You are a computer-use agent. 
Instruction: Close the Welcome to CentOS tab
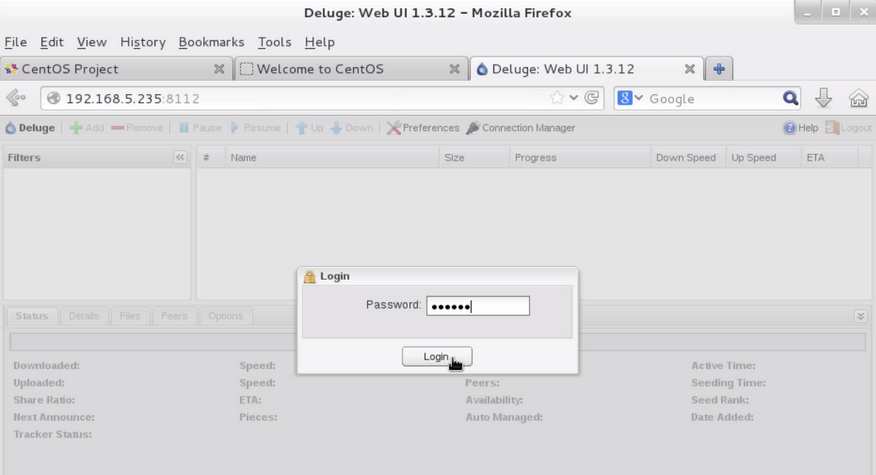455,69
